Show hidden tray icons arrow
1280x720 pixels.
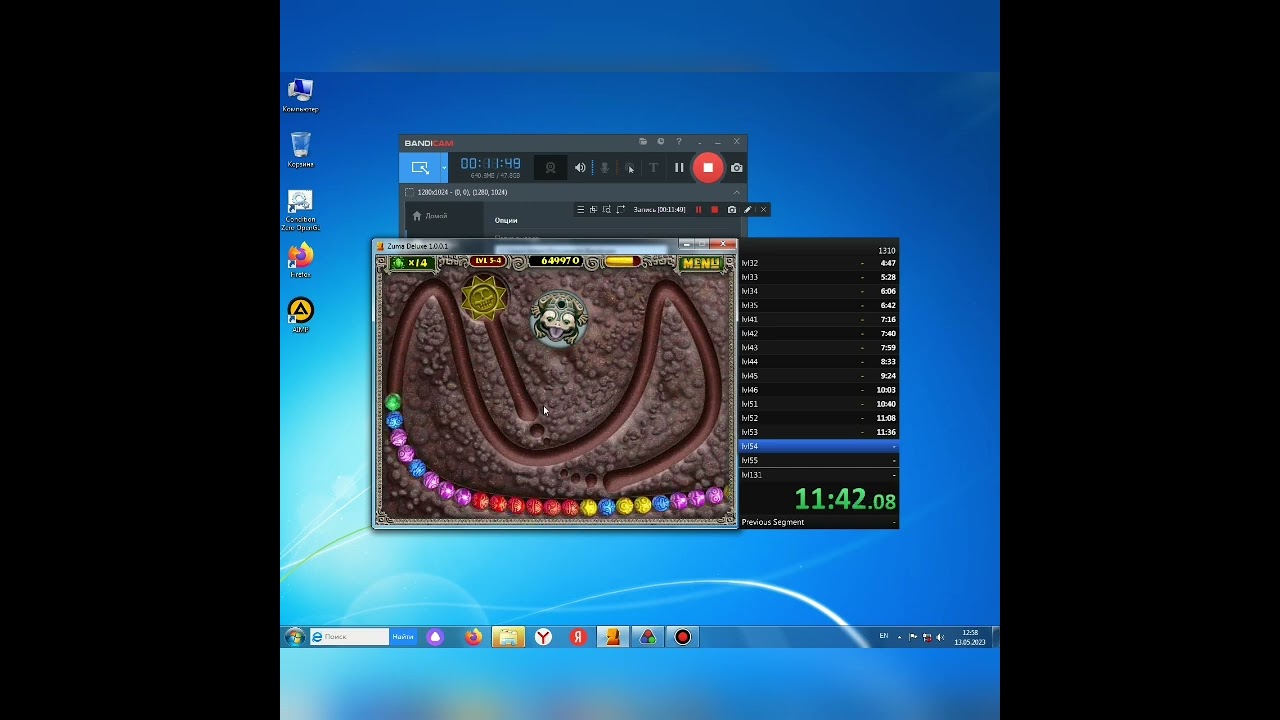click(899, 637)
